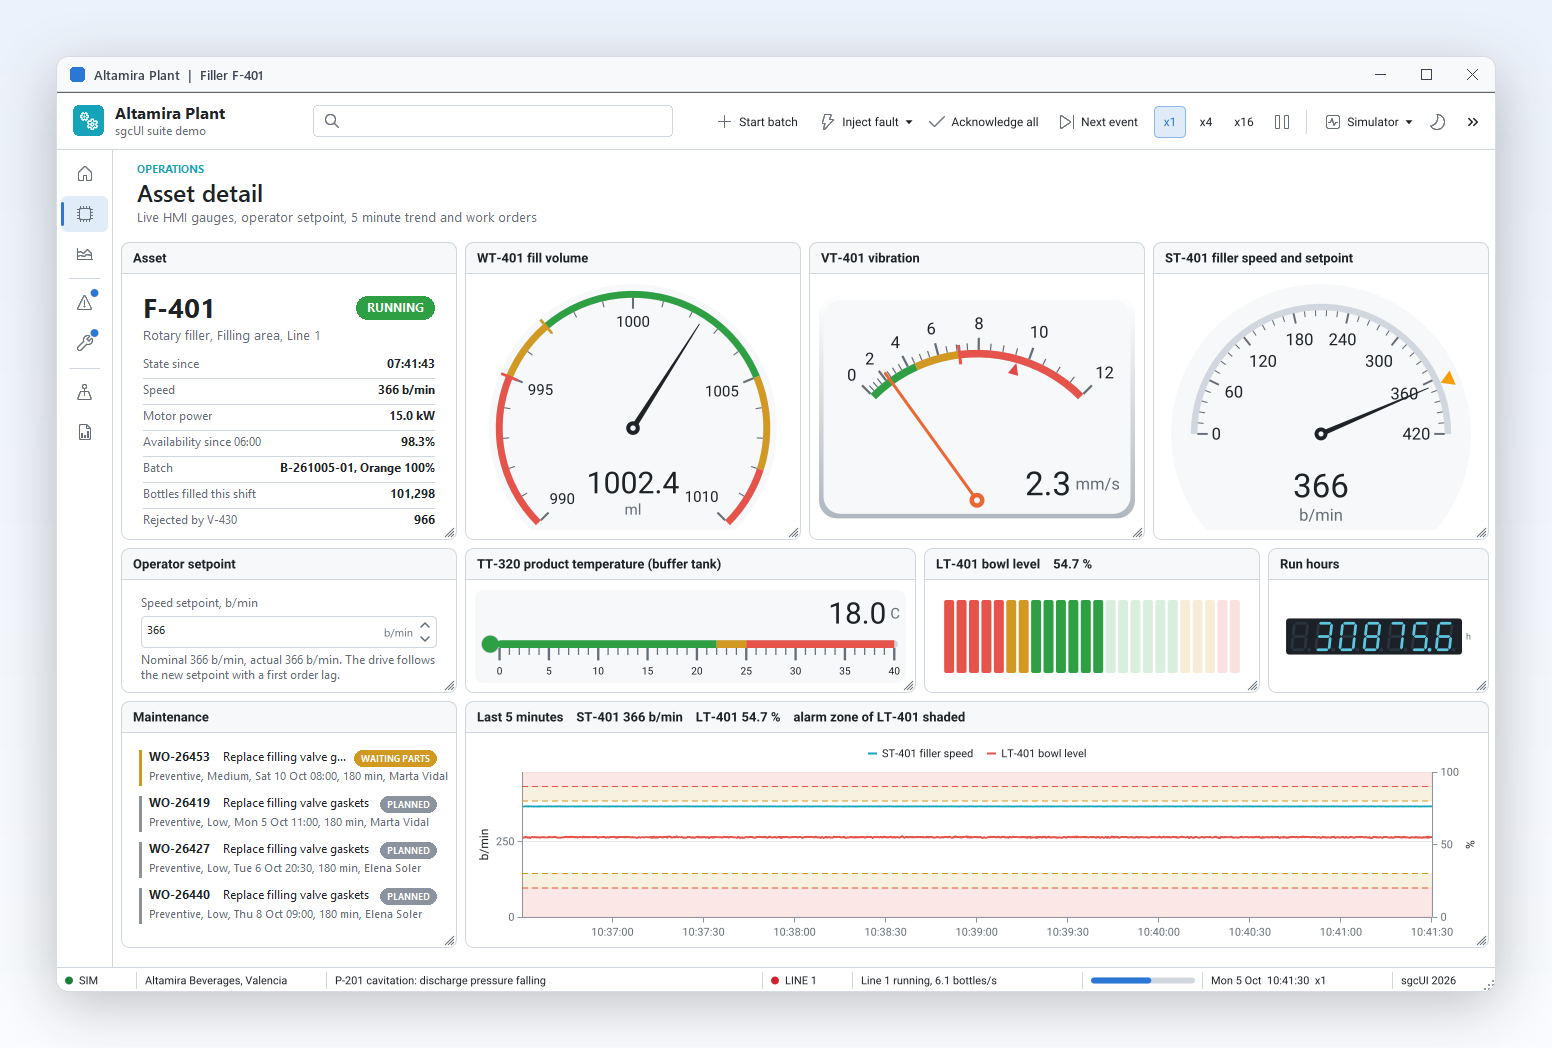
Task: Decrease speed setpoint with down arrow
Action: point(425,639)
